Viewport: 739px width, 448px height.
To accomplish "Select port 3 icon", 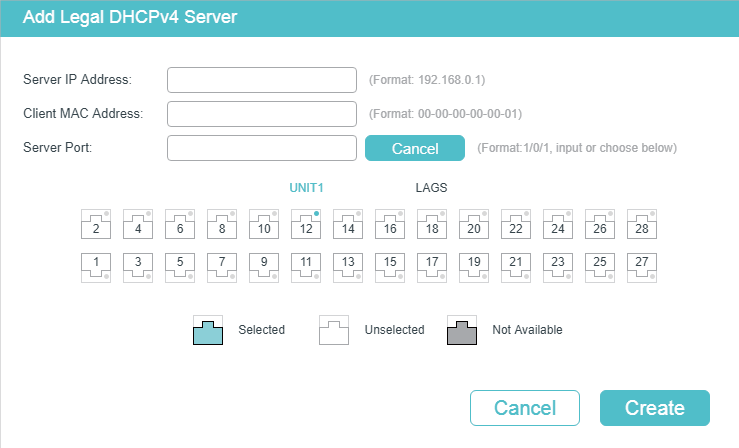I will click(138, 268).
